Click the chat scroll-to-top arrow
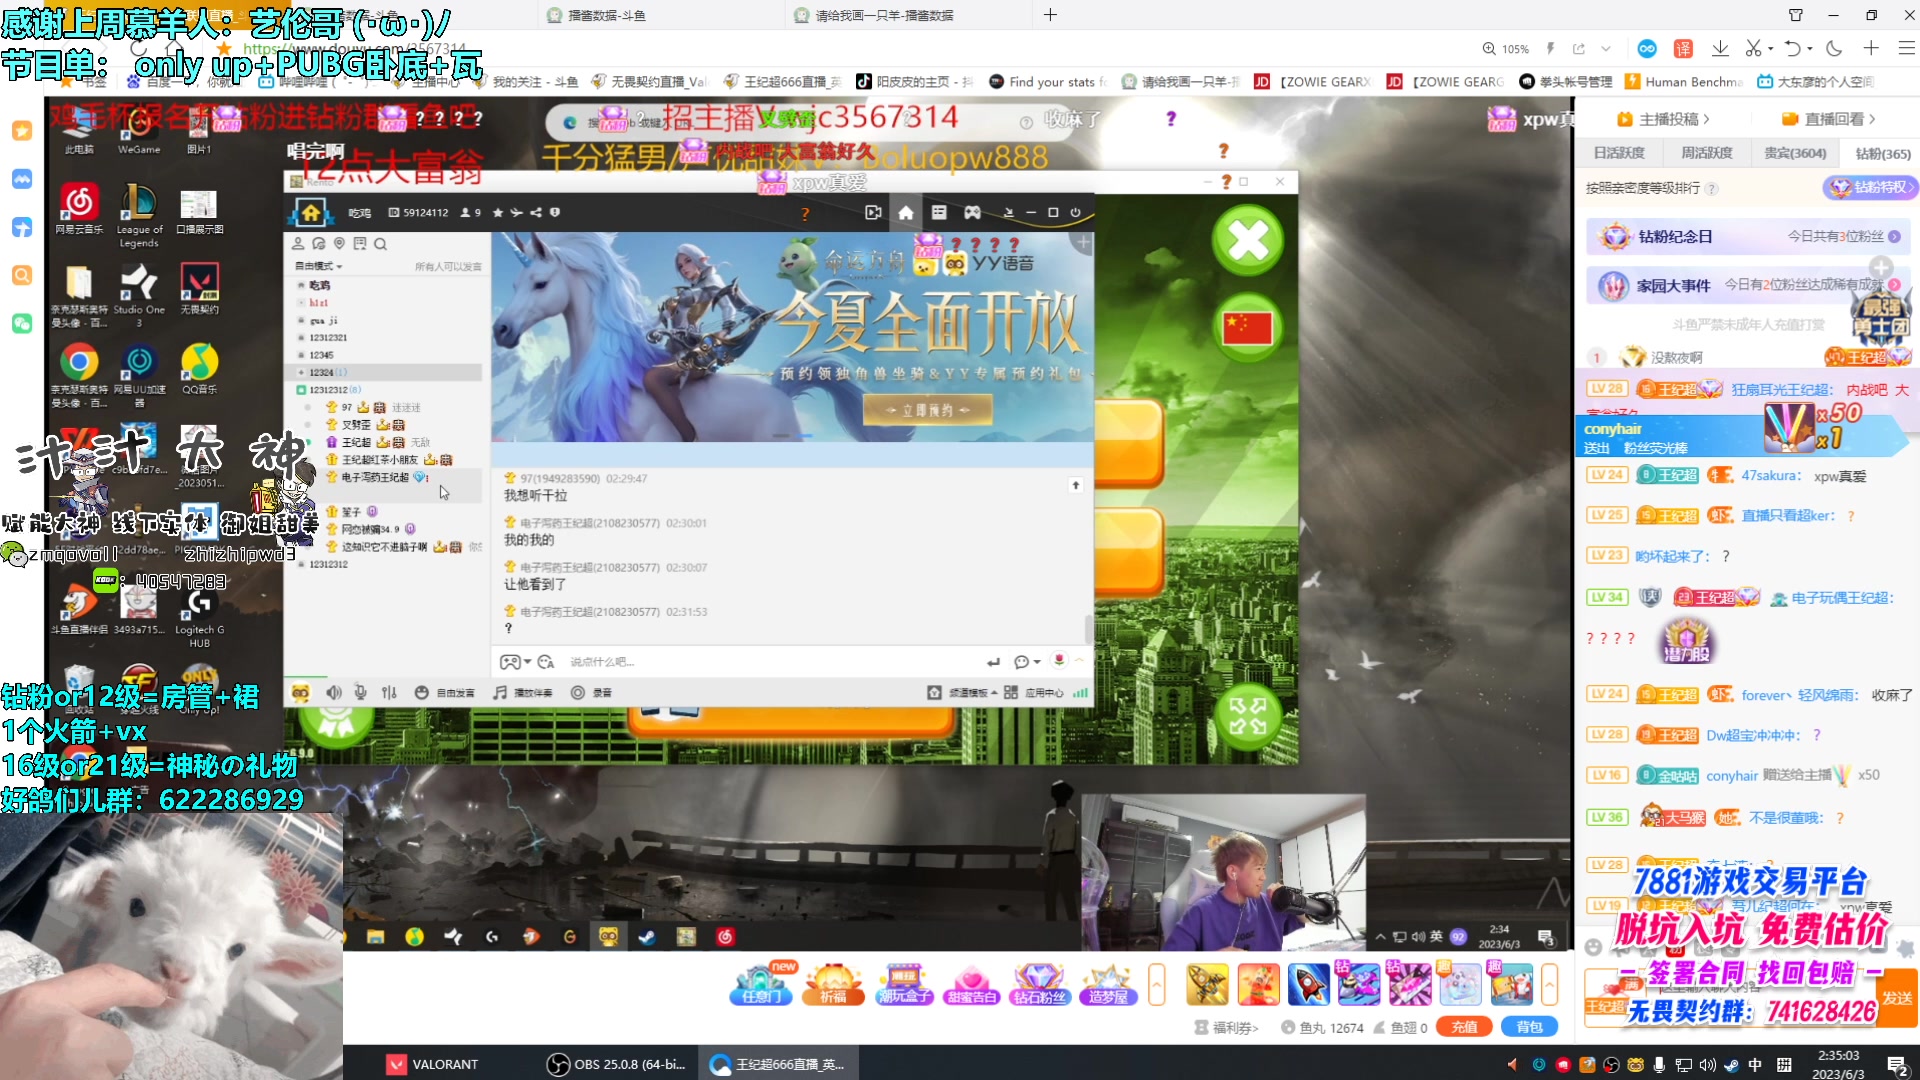This screenshot has width=1920, height=1080. tap(1076, 485)
